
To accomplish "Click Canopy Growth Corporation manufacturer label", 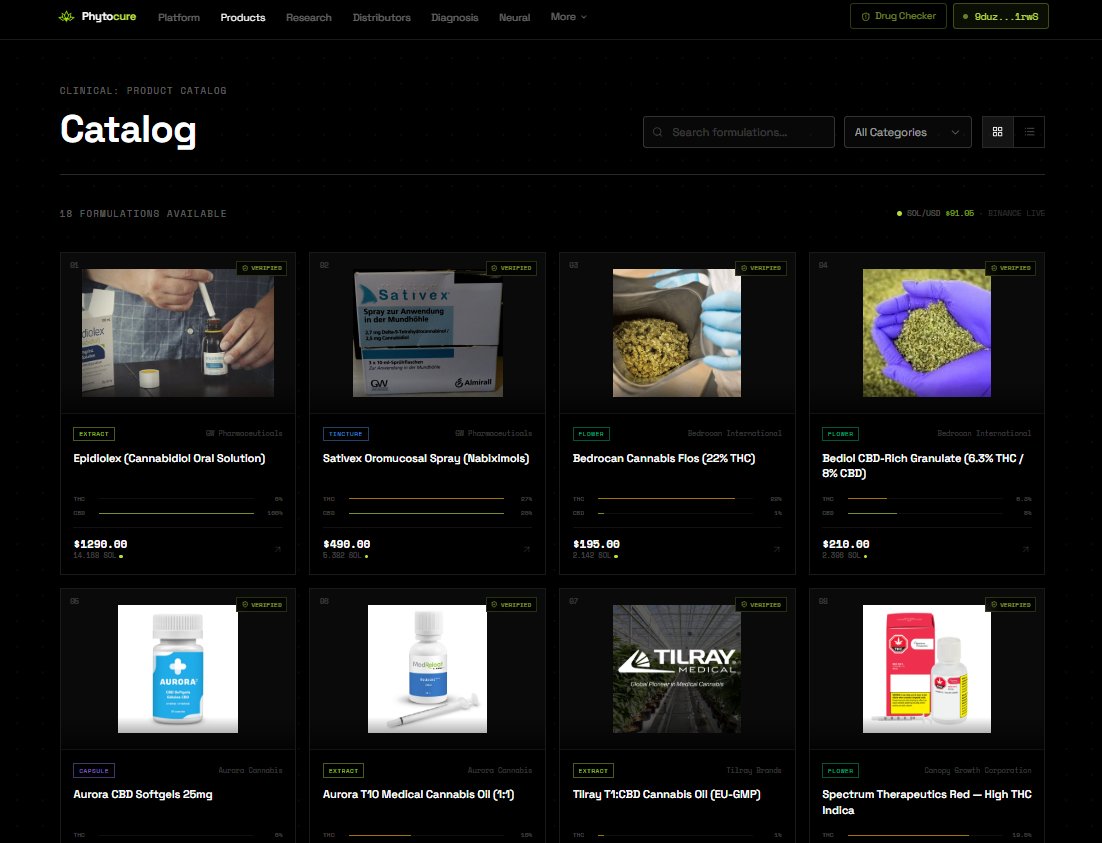I will pos(978,771).
